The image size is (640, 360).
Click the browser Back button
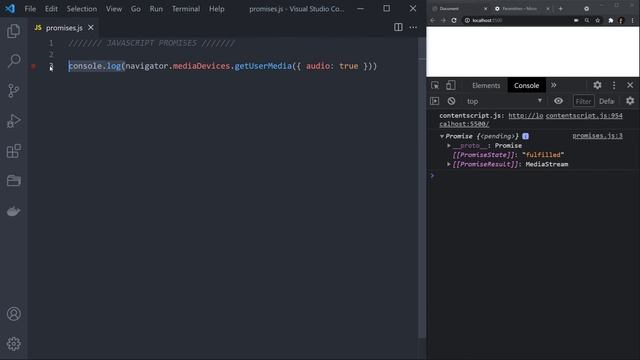click(x=433, y=20)
